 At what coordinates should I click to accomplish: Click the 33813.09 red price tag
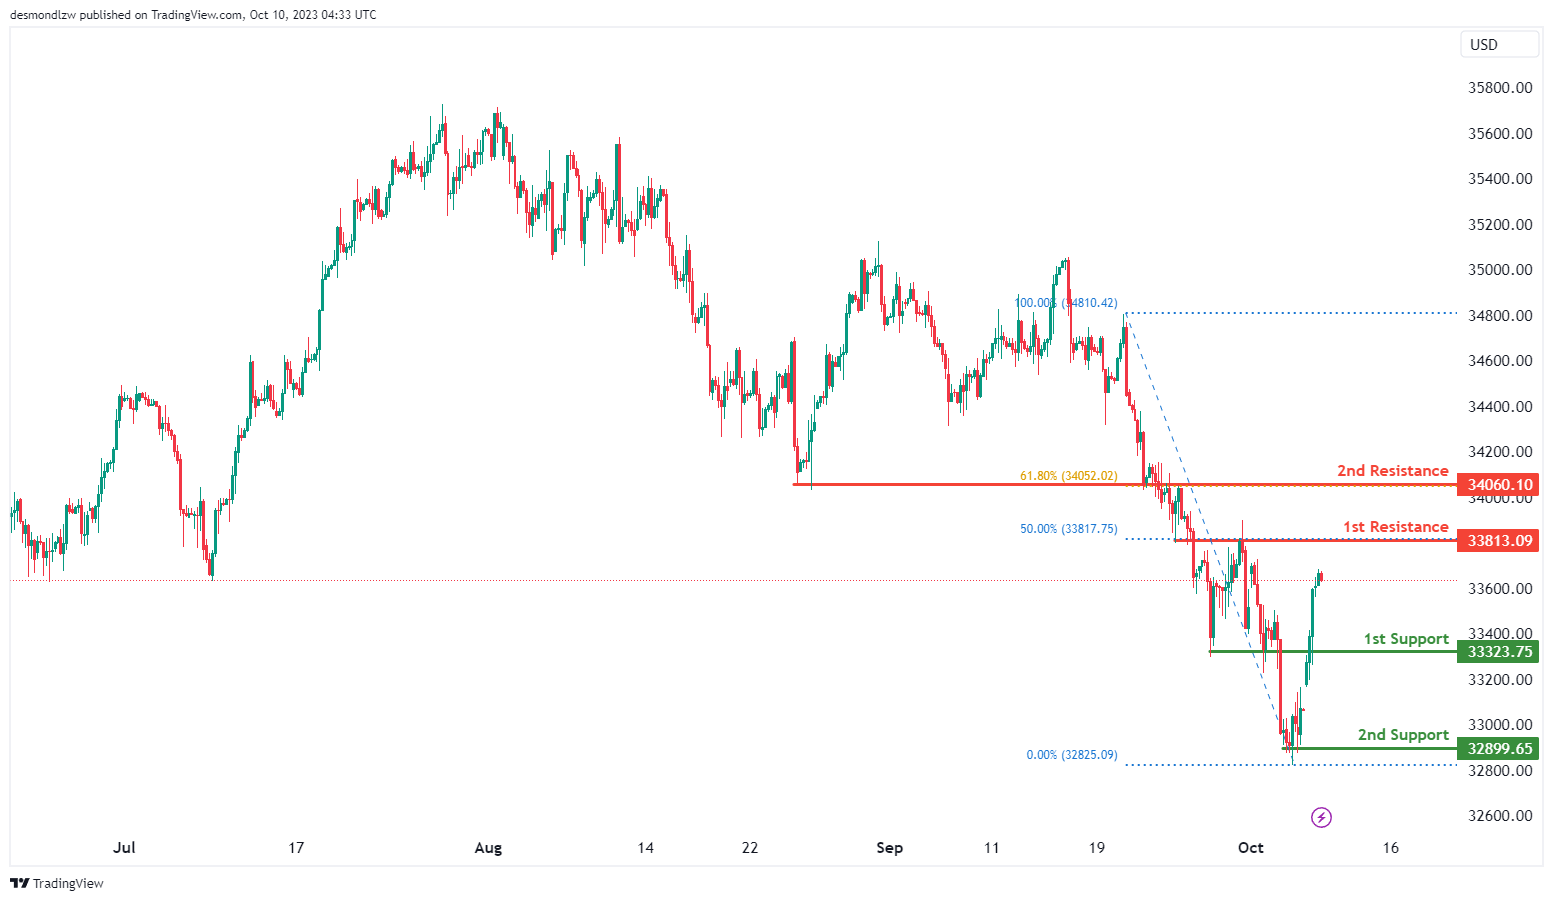point(1498,541)
